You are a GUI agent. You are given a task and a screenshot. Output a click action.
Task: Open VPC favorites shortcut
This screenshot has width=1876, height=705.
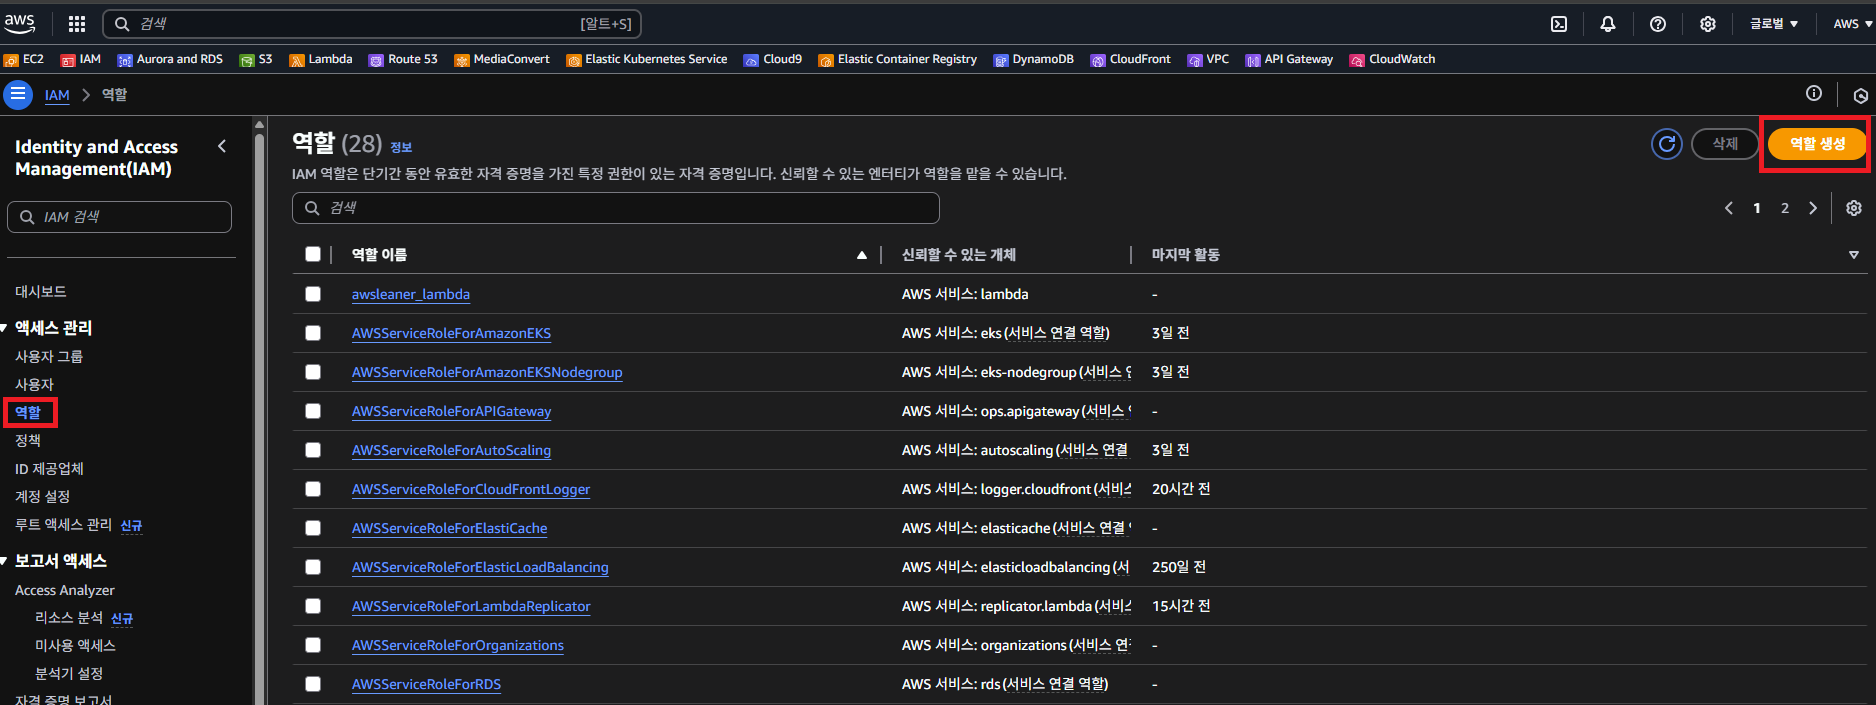tap(1208, 60)
